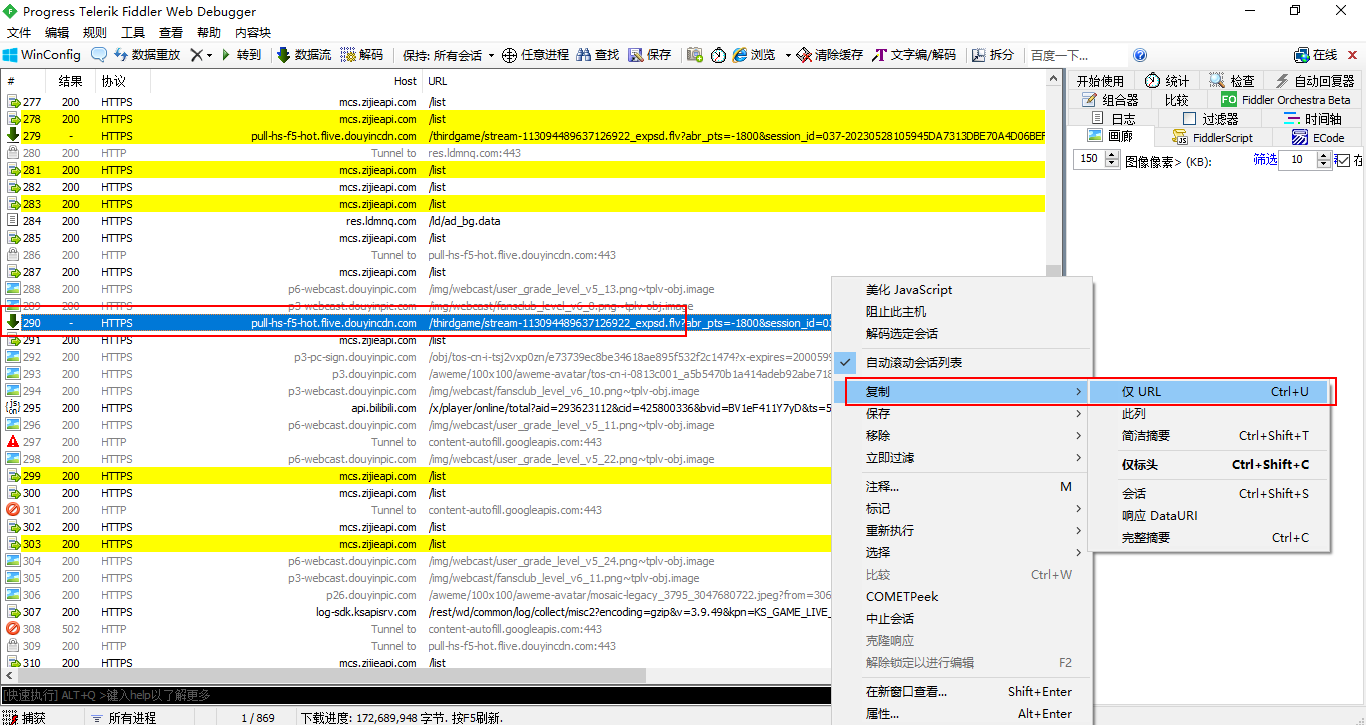Viewport: 1366px width, 725px height.
Task: Open the 内容块 menu
Action: point(253,32)
